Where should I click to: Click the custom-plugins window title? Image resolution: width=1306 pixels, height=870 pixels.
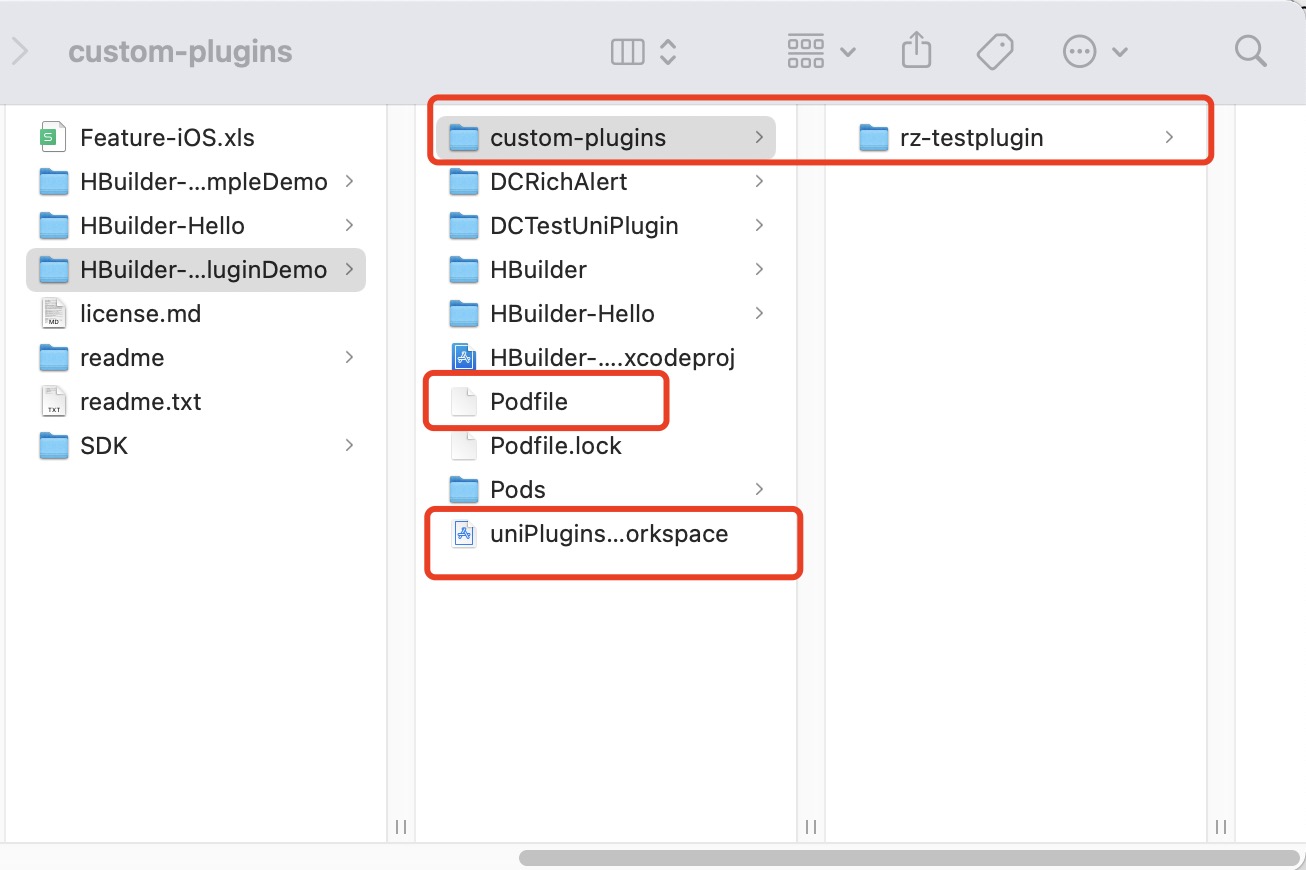(180, 51)
